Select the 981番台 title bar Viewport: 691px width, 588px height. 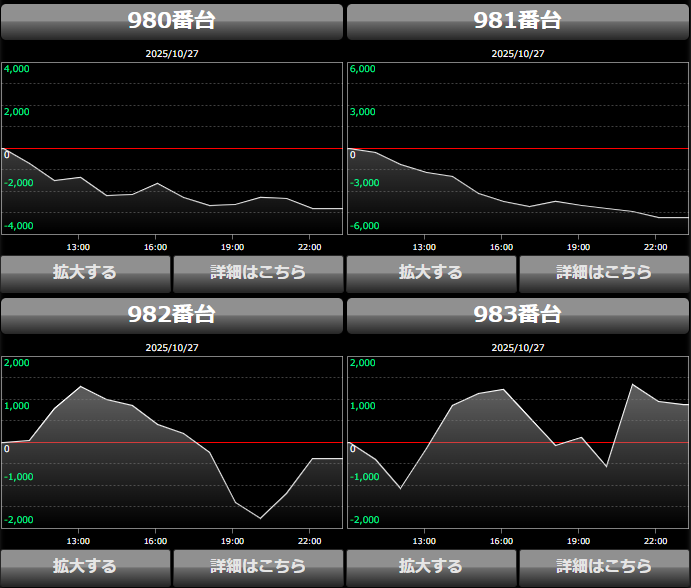pyautogui.click(x=518, y=21)
